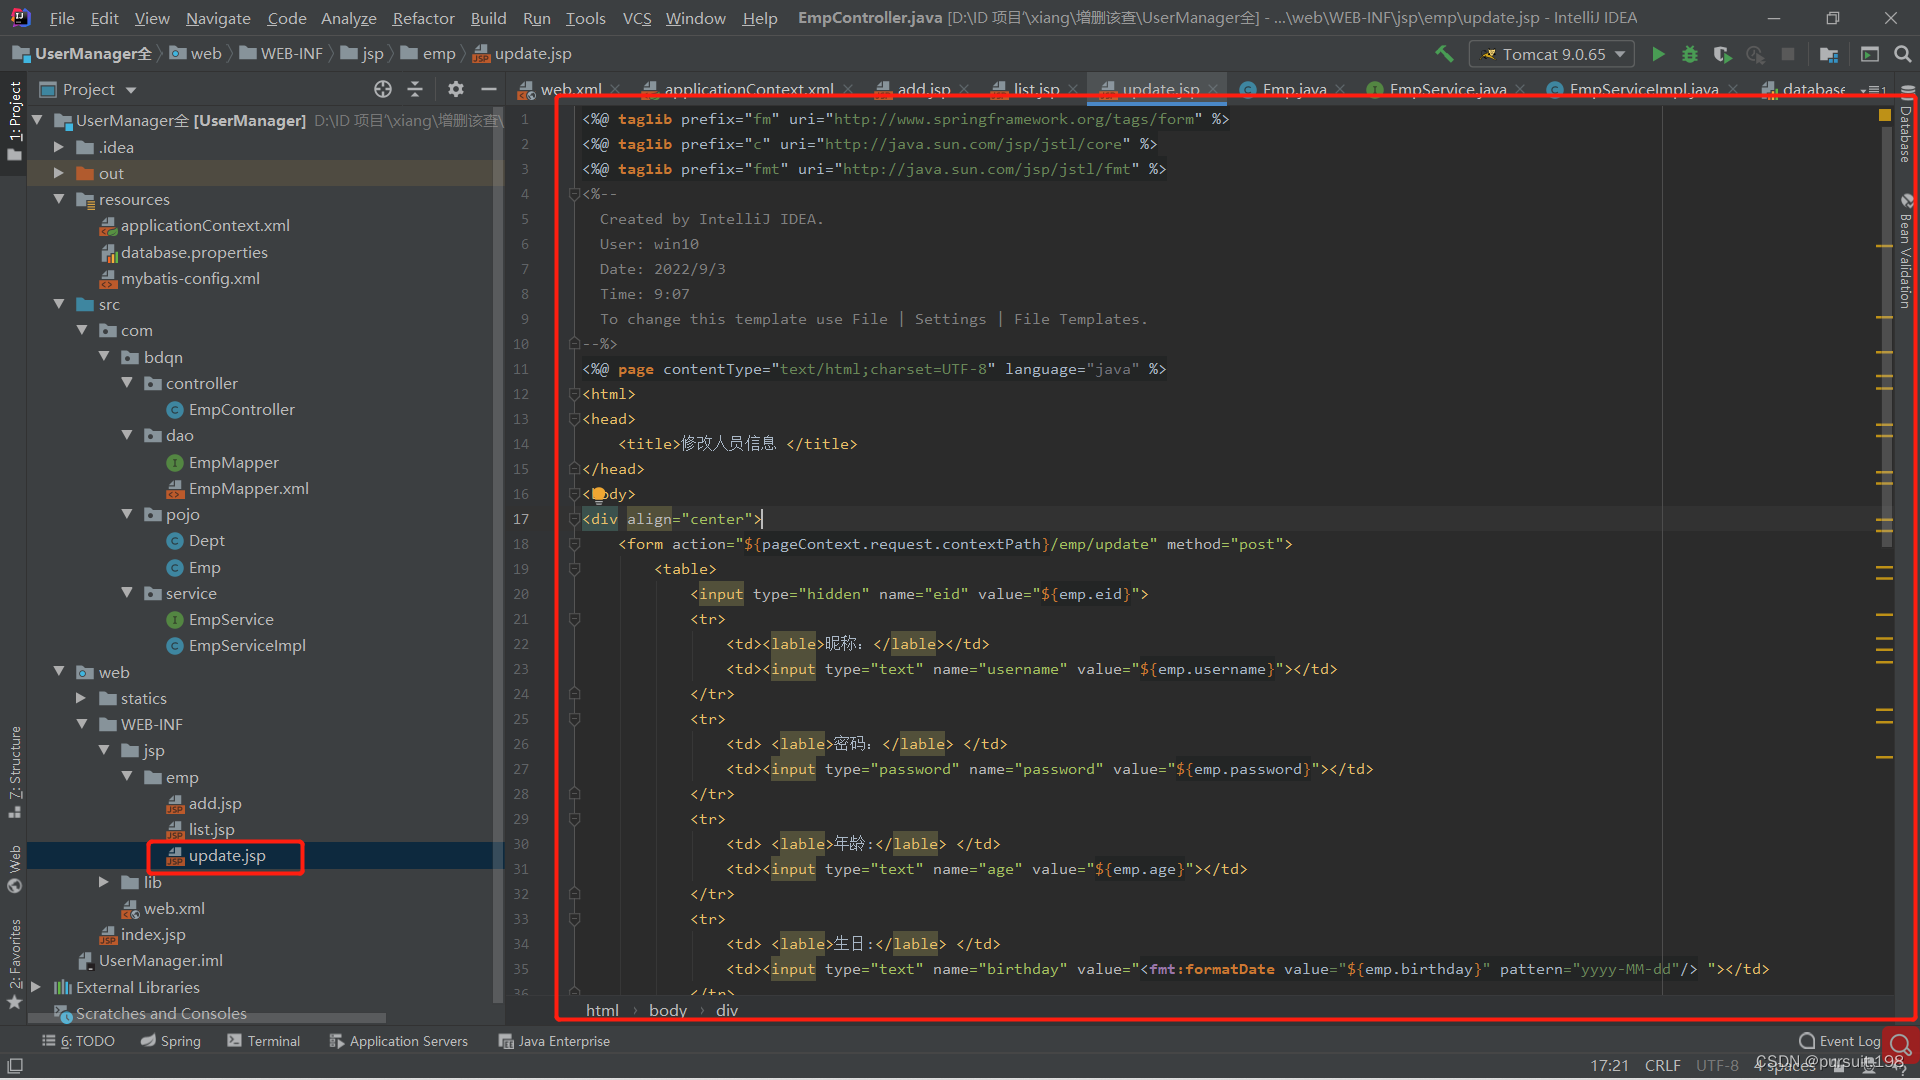Toggle the Database side panel
The height and width of the screenshot is (1080, 1920).
click(x=1906, y=130)
